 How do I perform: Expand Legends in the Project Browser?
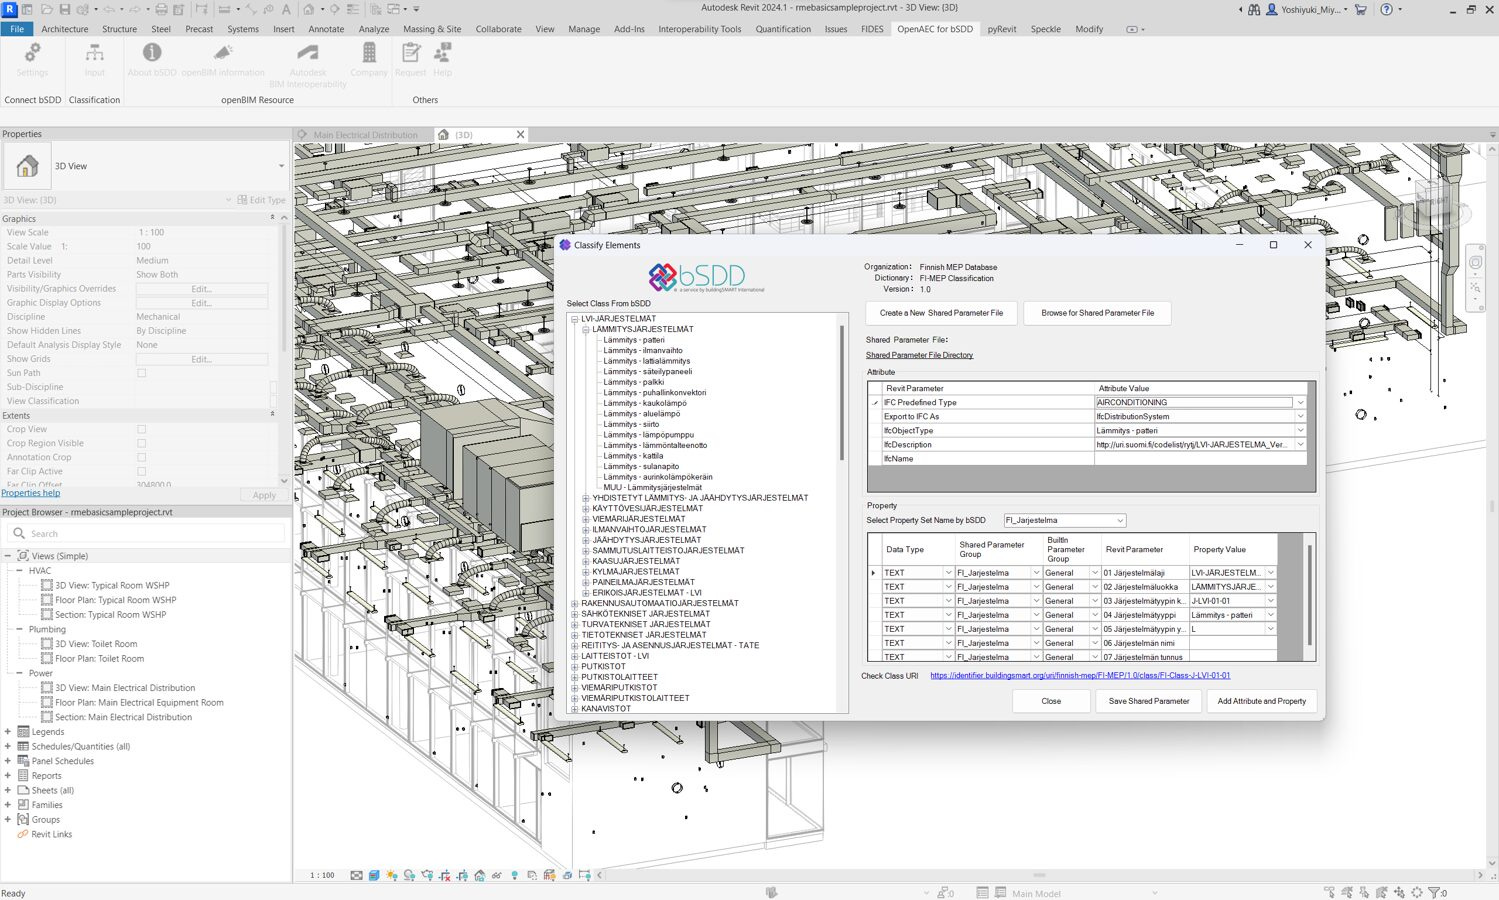8,732
